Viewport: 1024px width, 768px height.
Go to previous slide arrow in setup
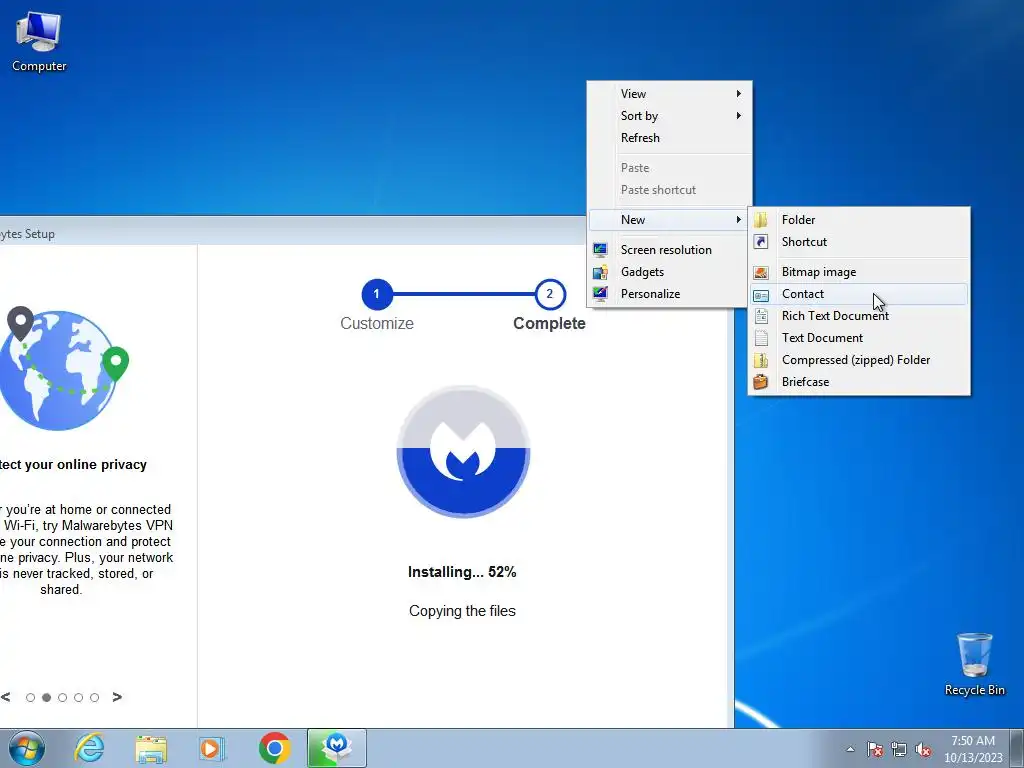coord(6,697)
